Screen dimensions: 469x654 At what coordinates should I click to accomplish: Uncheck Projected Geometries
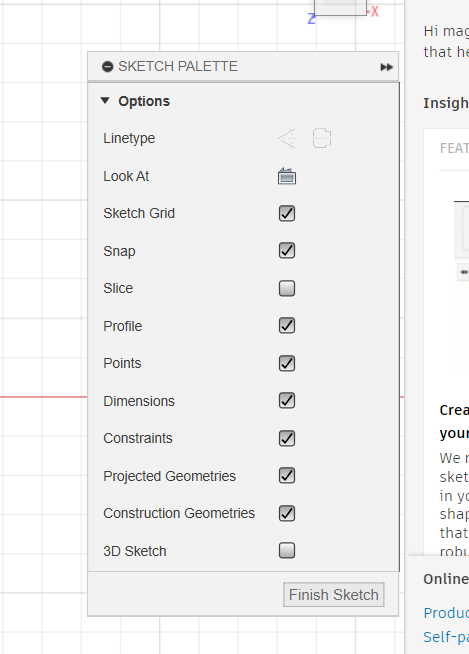287,475
